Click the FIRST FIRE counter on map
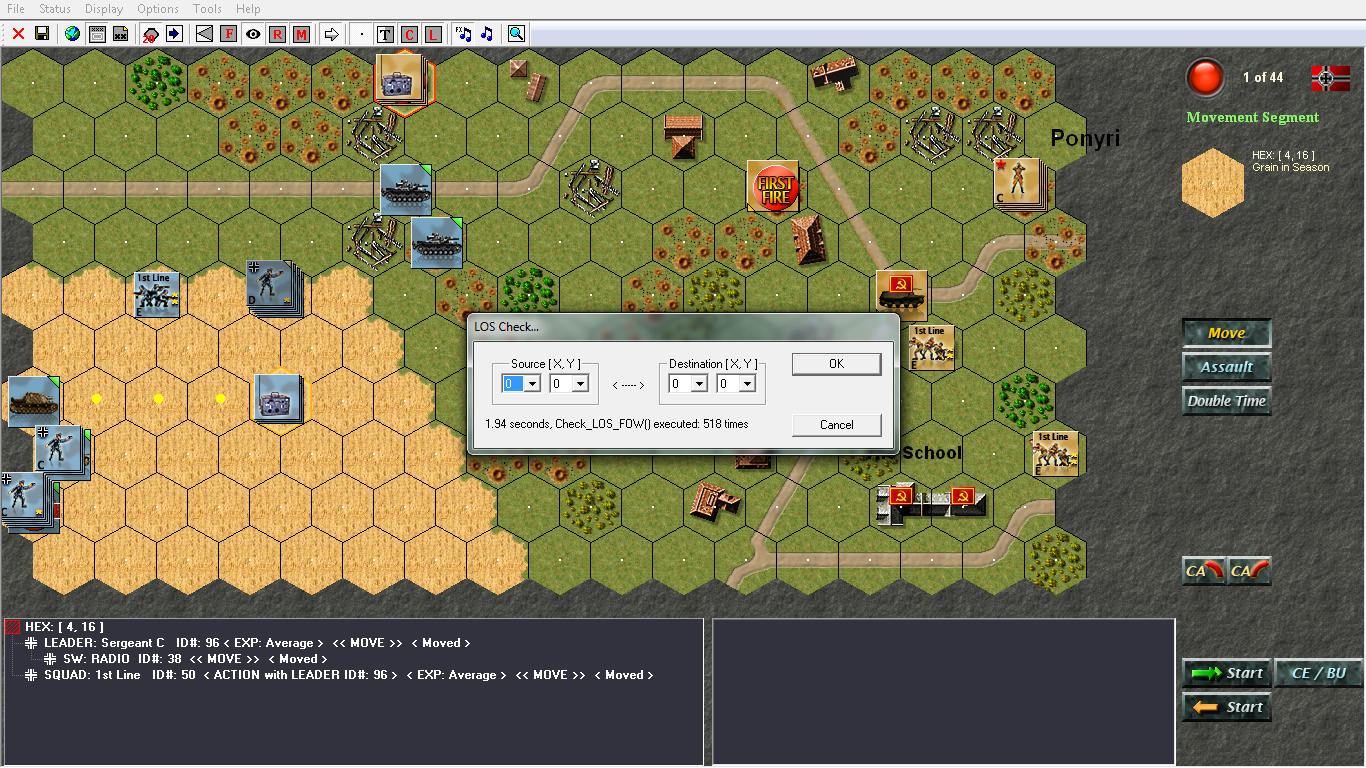This screenshot has width=1366, height=768. point(774,186)
